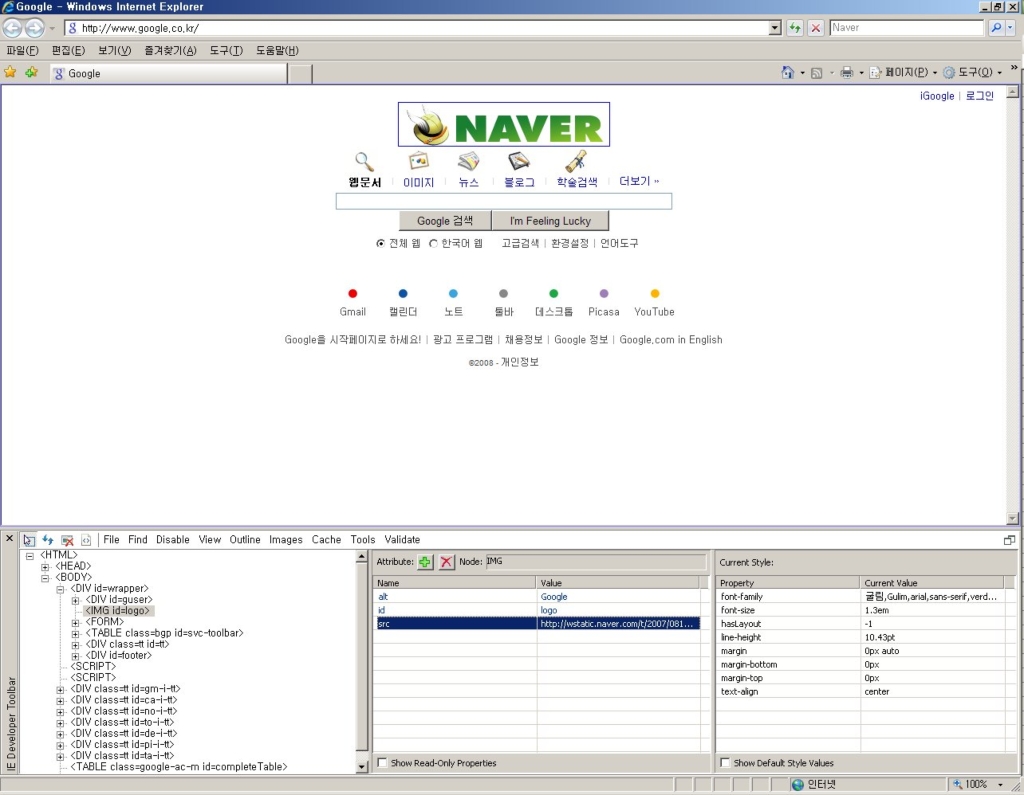
Task: Click the I'm Feeling Lucky button
Action: [551, 221]
